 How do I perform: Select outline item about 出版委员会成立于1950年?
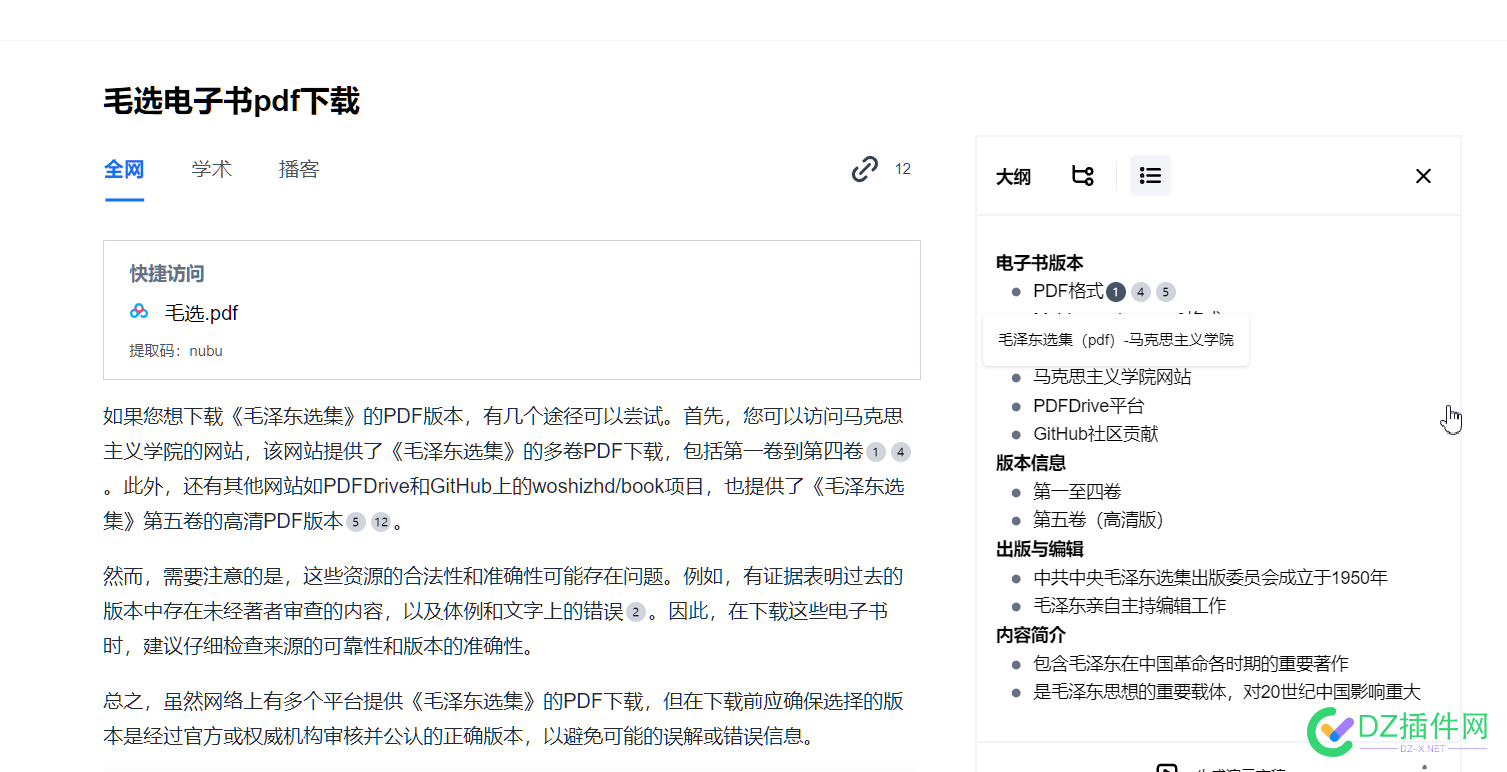pos(1210,578)
